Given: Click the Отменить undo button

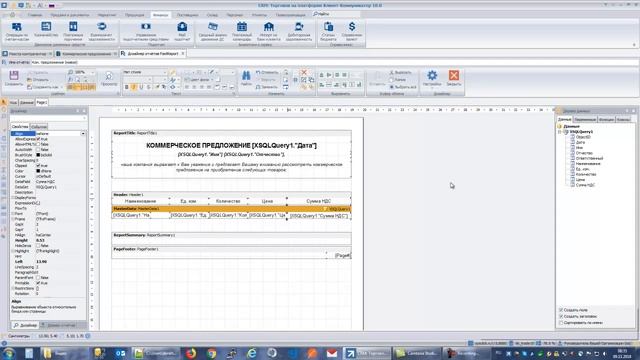Looking at the screenshot, I should click(267, 72).
